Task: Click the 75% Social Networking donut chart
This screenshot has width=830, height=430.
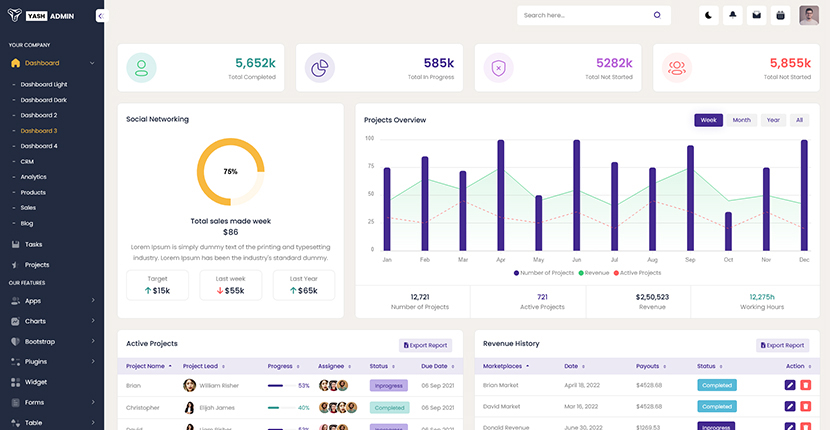Action: tap(231, 172)
